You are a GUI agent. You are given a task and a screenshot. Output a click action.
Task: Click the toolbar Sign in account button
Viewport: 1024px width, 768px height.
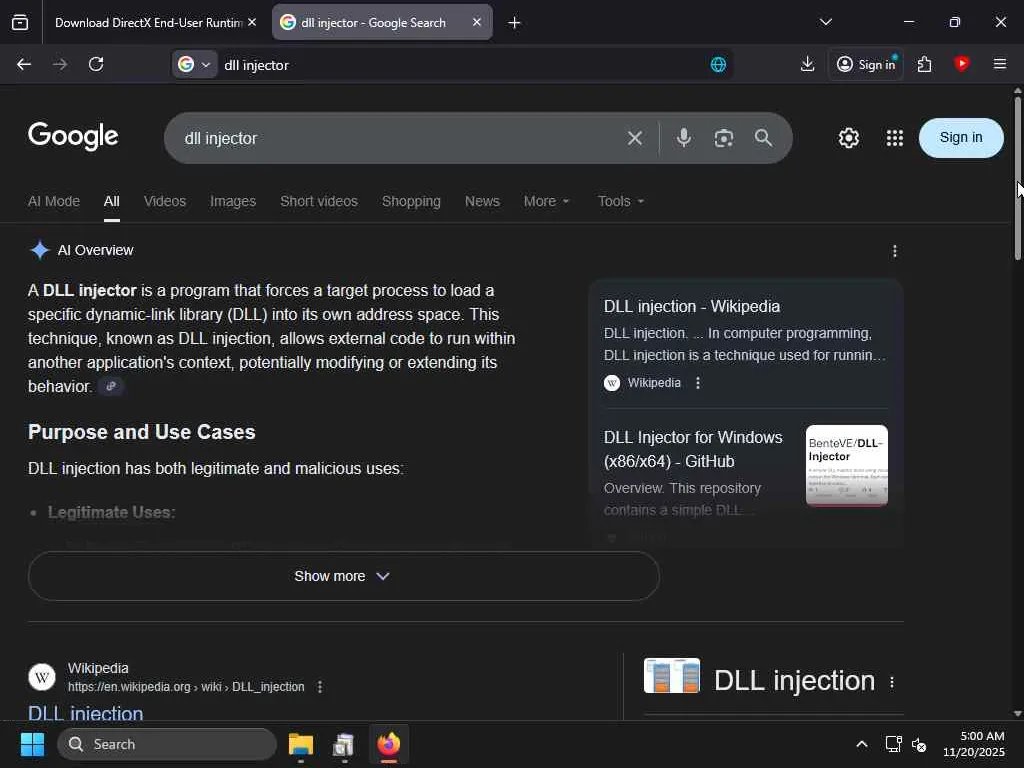[x=865, y=64]
